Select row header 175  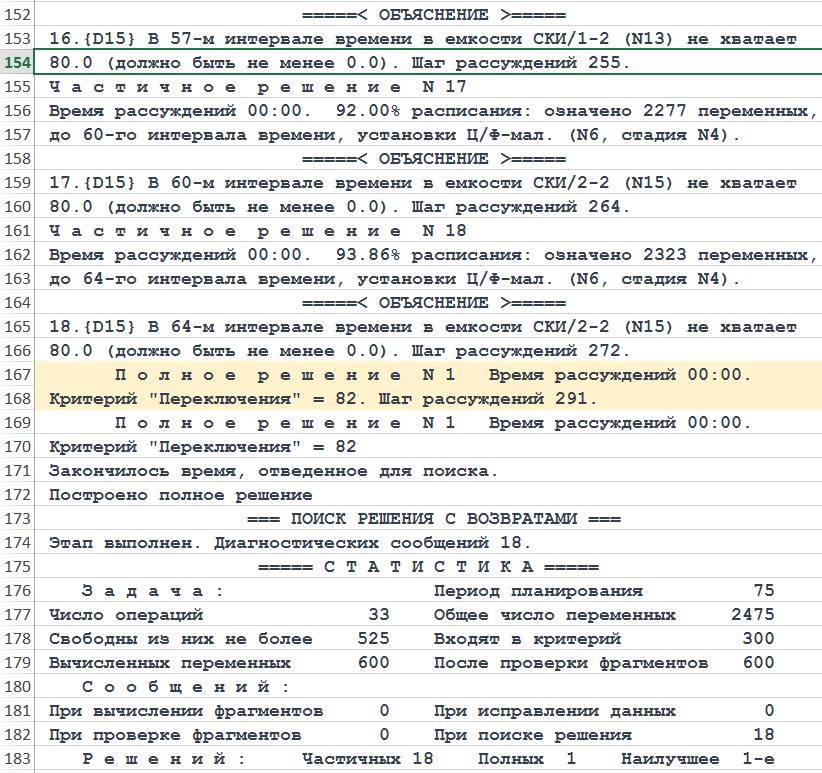click(x=18, y=567)
